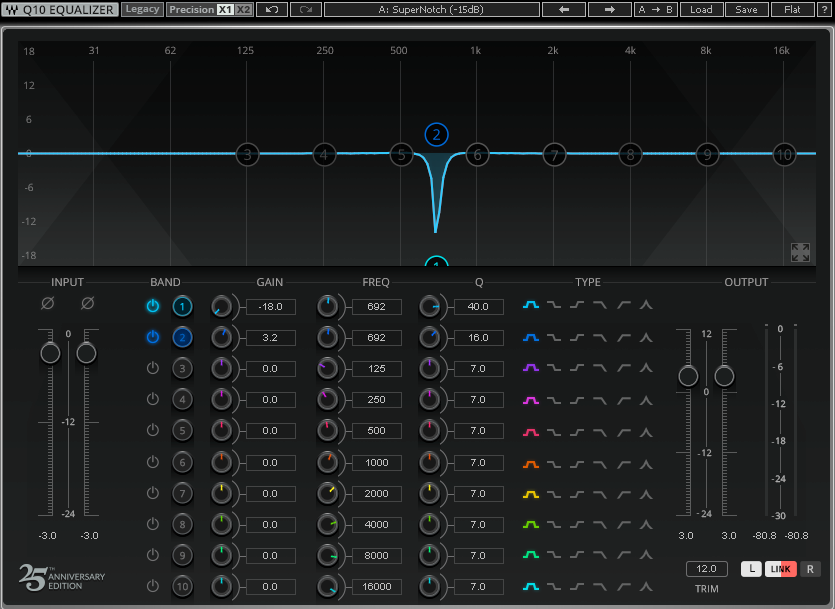Turn off band 1 power toggle
The height and width of the screenshot is (609, 835).
click(x=153, y=306)
